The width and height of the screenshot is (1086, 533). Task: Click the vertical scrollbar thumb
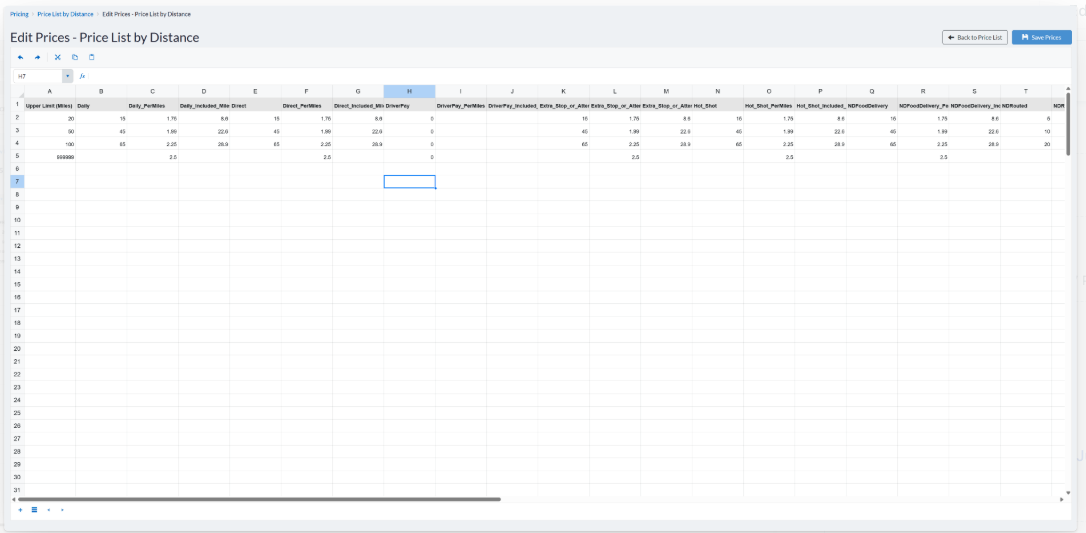click(1069, 123)
